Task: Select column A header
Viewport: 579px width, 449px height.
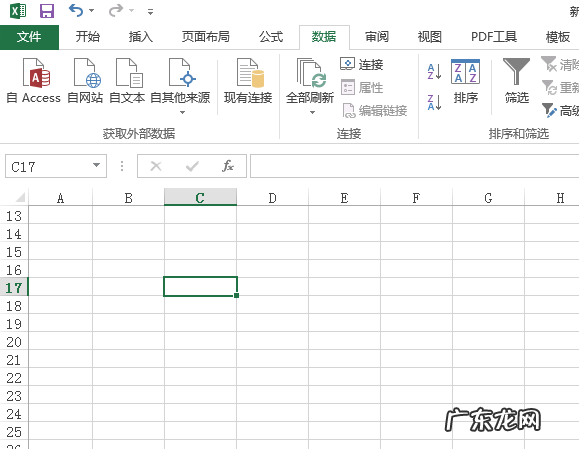Action: click(x=61, y=198)
